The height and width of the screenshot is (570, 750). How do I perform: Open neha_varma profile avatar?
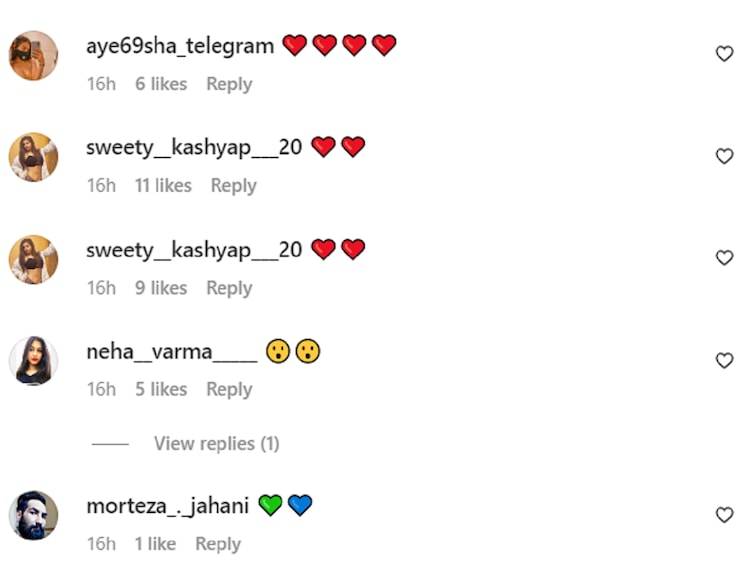coord(33,361)
